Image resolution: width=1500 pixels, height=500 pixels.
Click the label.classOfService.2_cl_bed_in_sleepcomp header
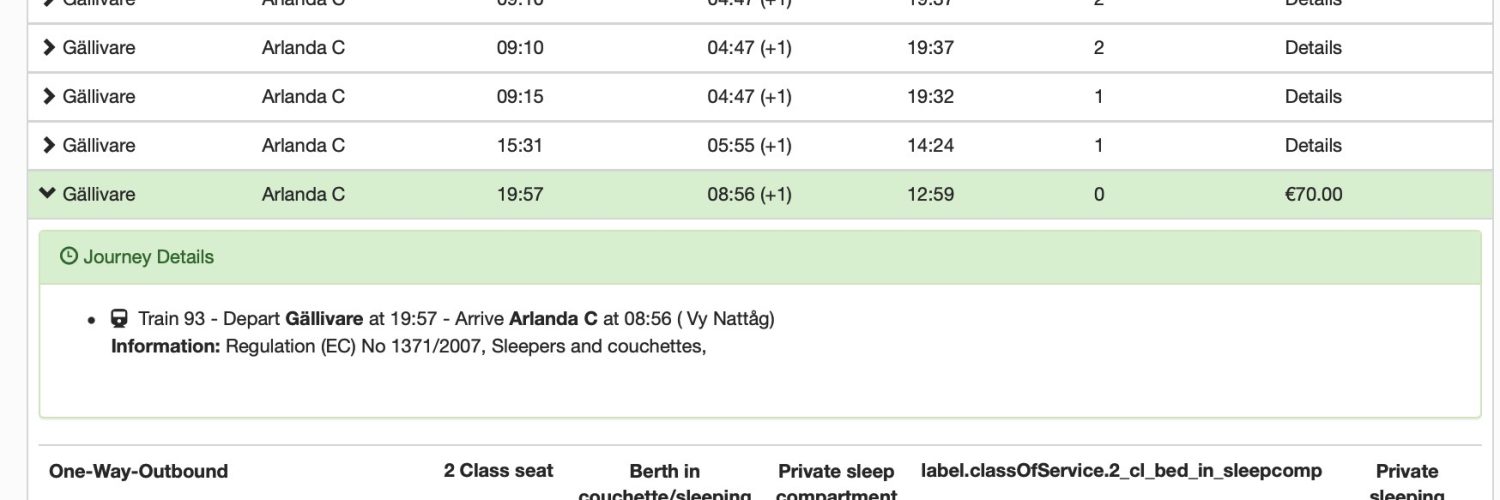(x=1121, y=471)
